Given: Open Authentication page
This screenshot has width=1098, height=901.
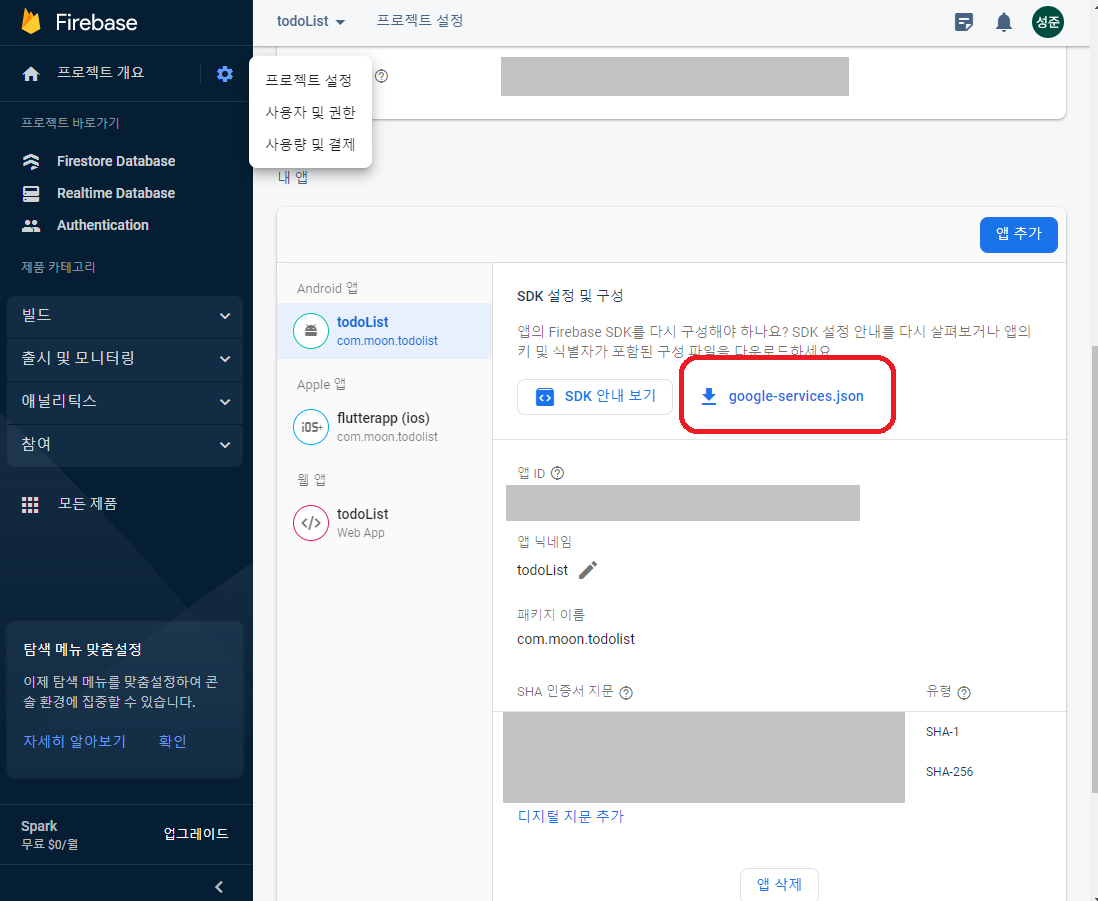Looking at the screenshot, I should coord(103,225).
